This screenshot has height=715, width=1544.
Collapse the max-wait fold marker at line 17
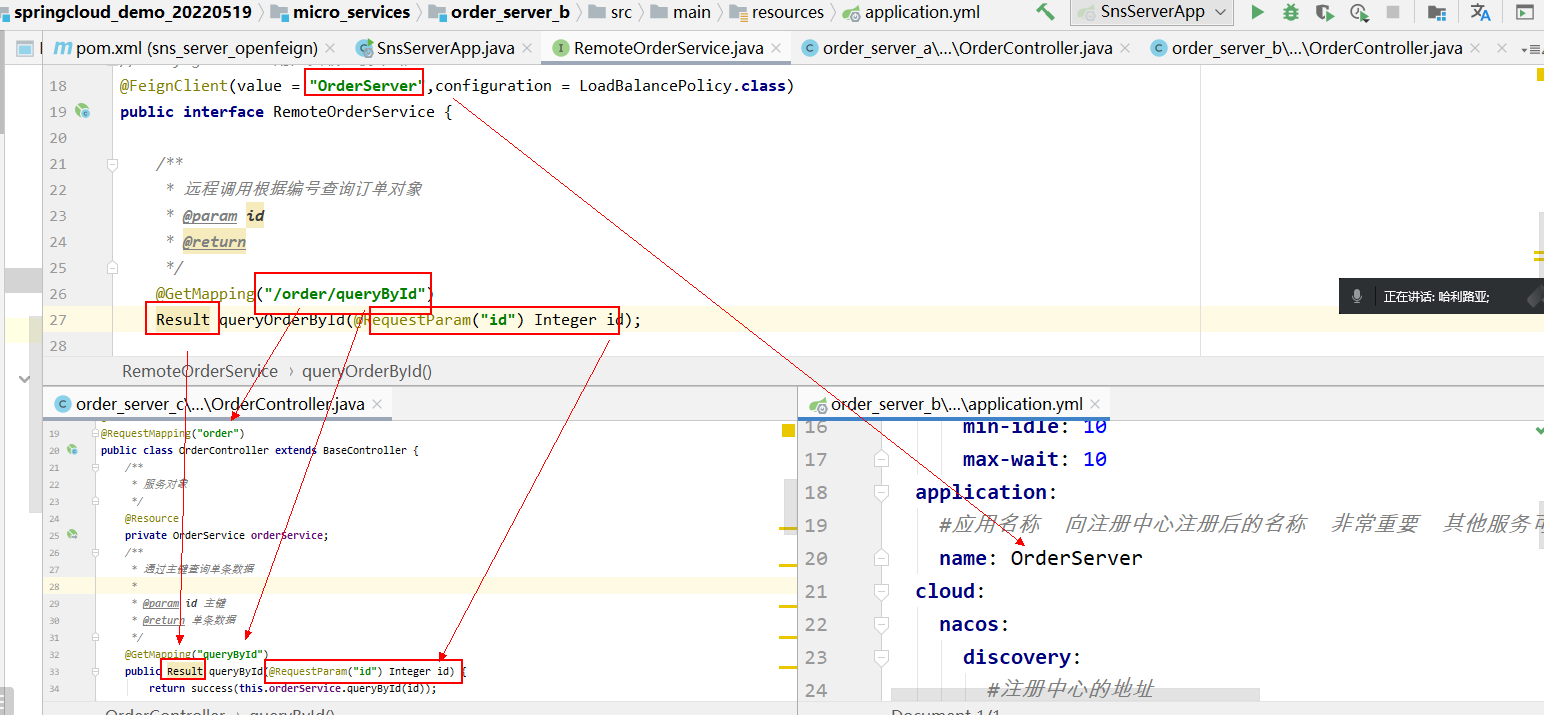(881, 459)
